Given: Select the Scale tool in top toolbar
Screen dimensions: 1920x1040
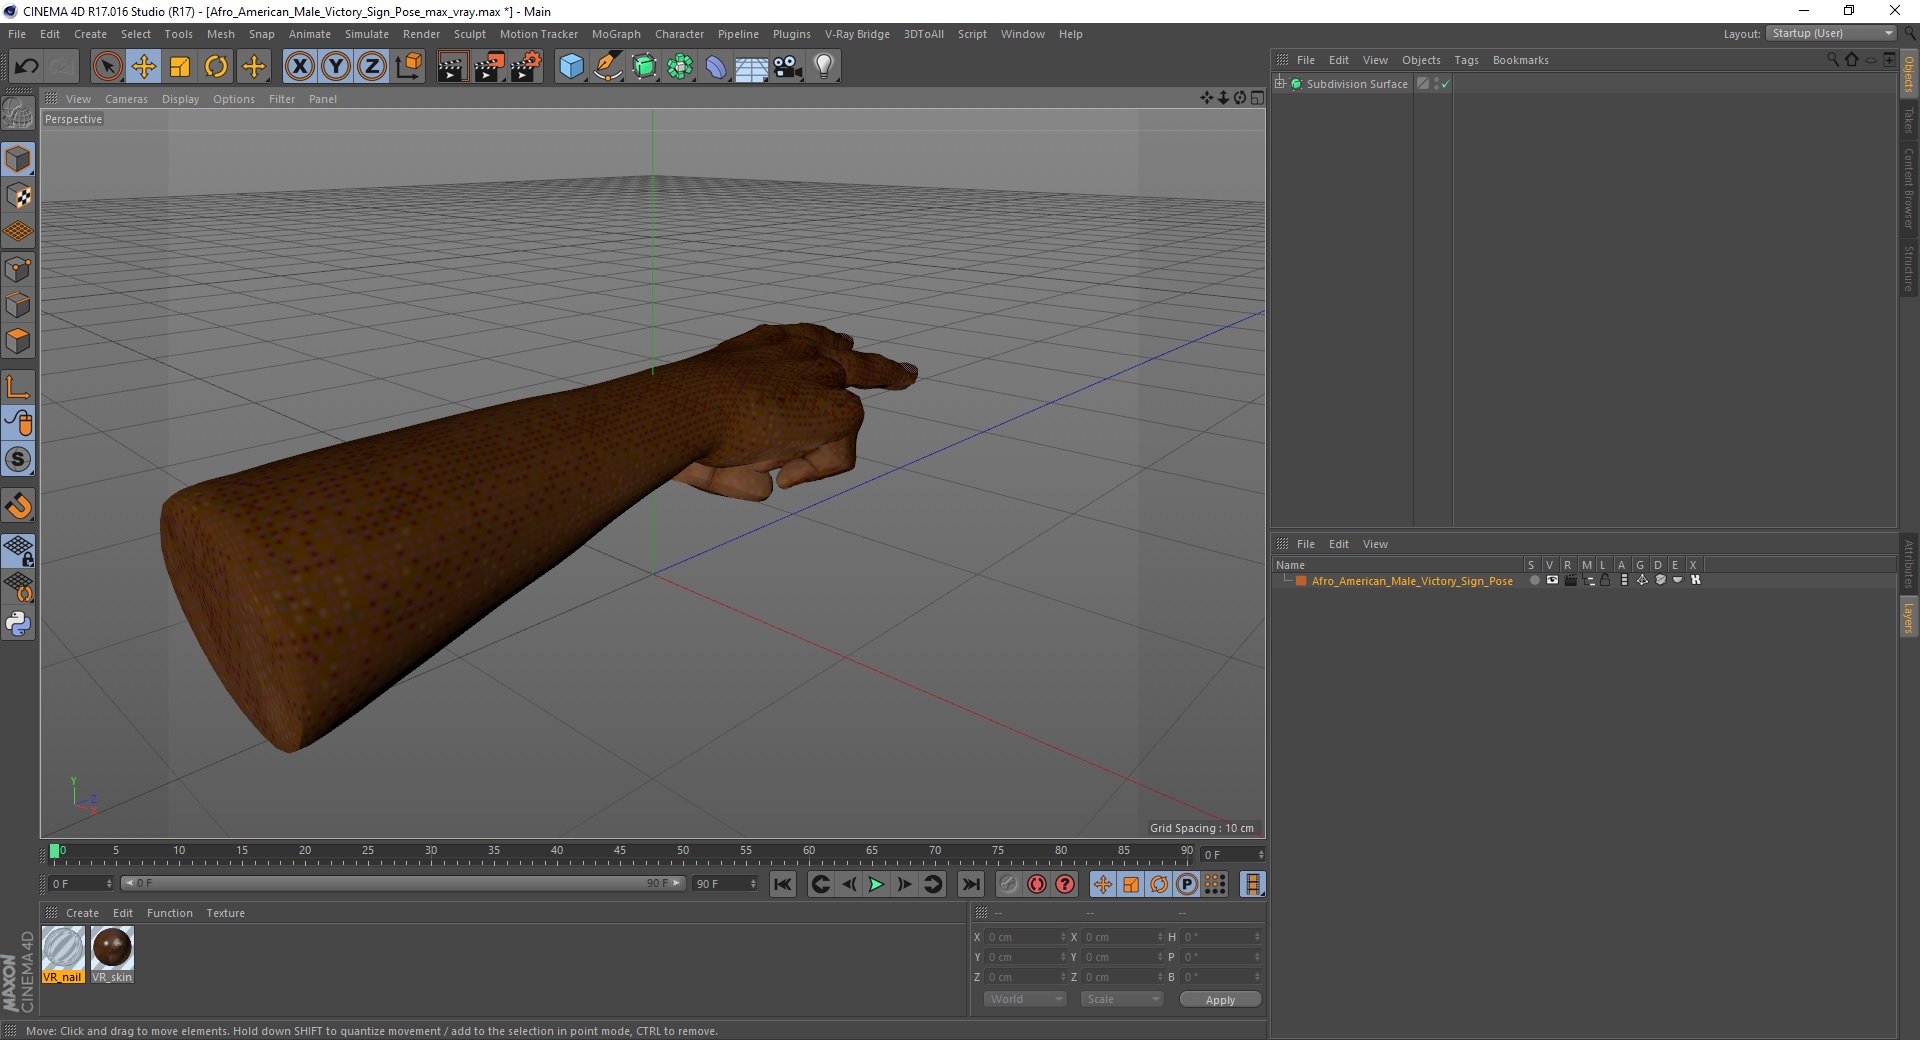Looking at the screenshot, I should tap(180, 67).
